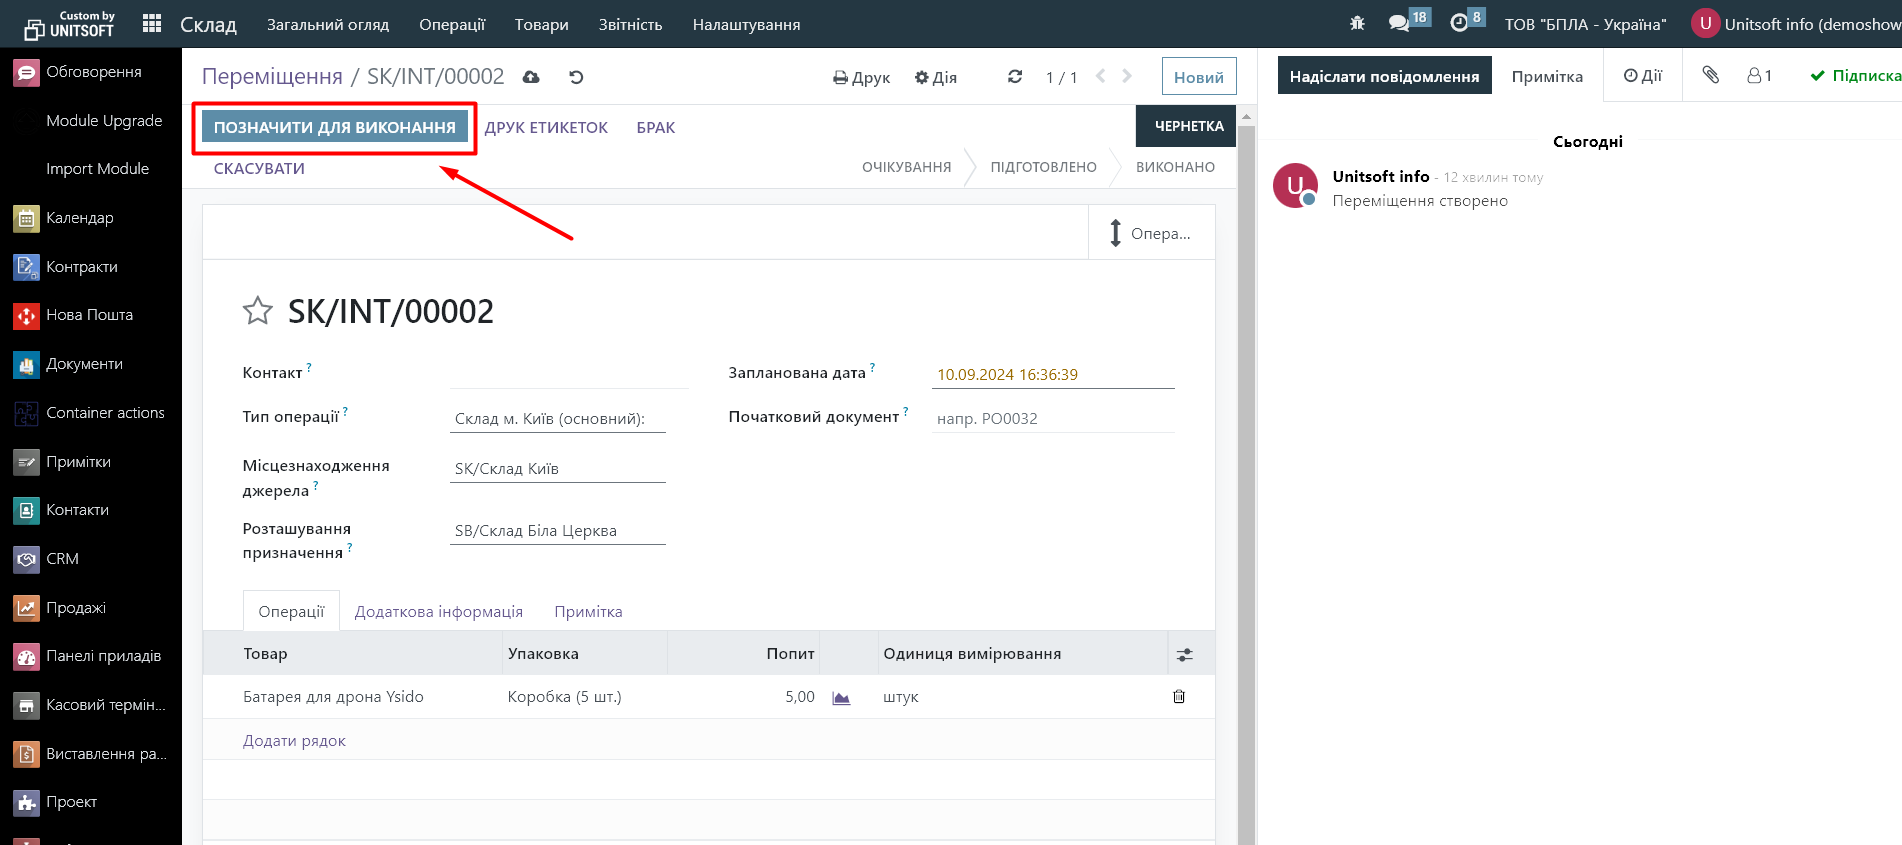Open the apps grid menu icon

(x=152, y=24)
